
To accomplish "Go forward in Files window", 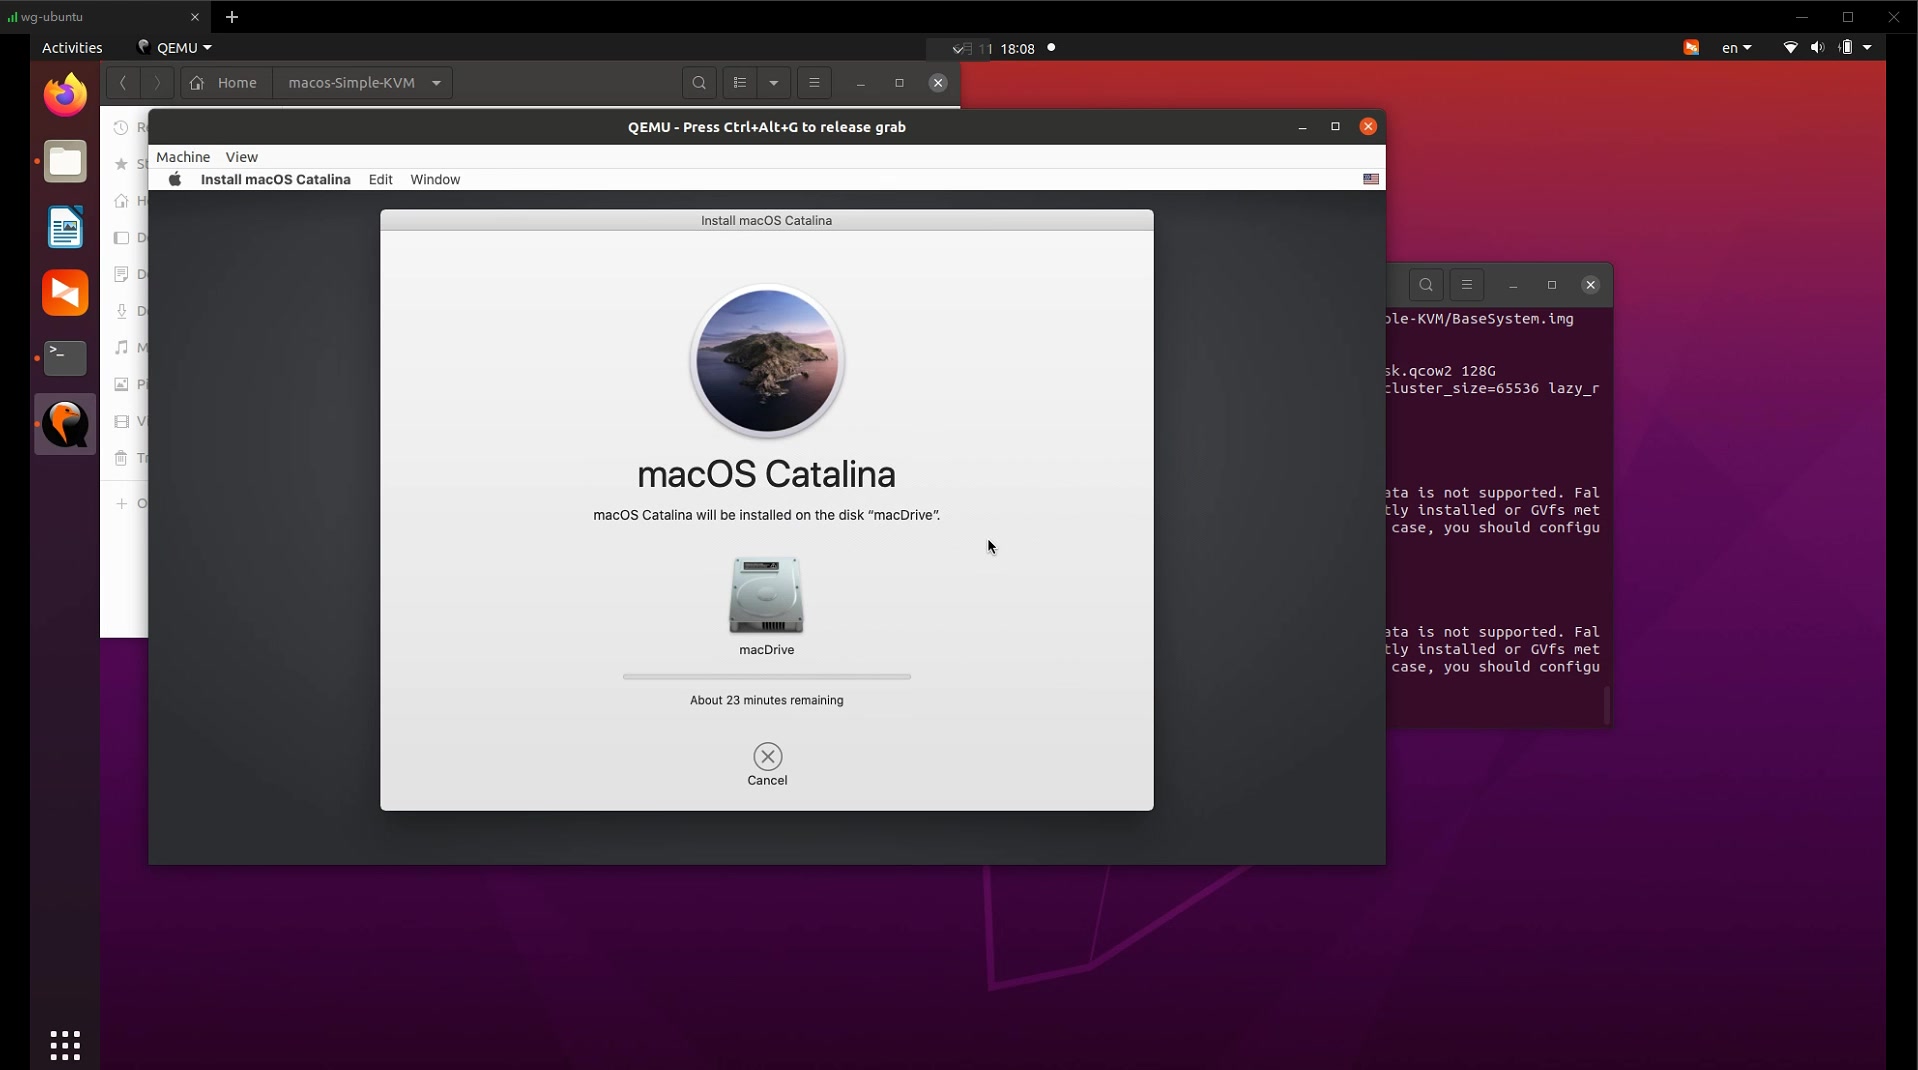I will (x=156, y=83).
